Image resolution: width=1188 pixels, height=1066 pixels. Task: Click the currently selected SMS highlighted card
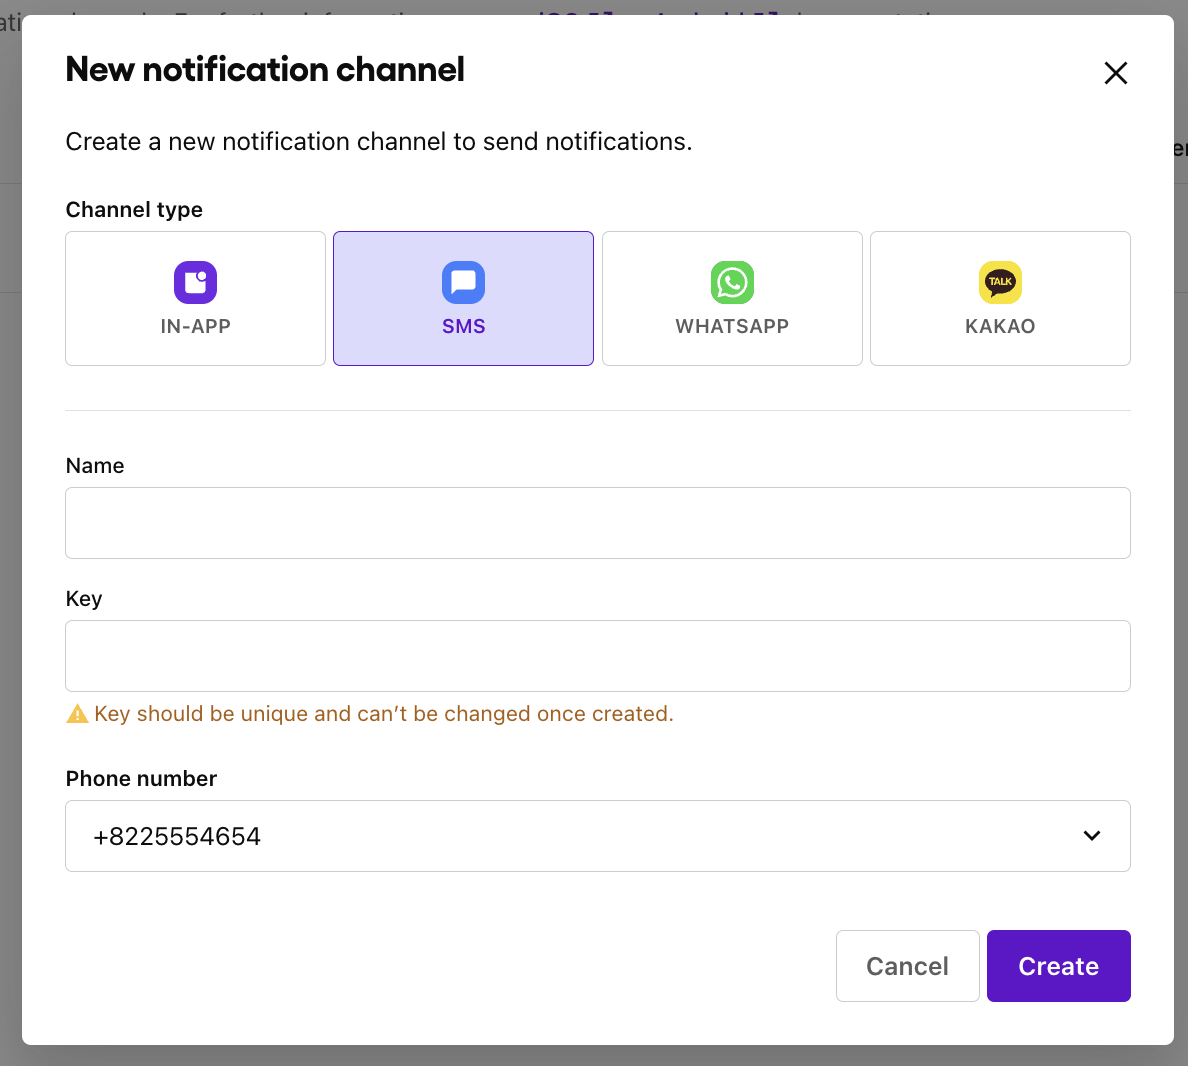tap(463, 298)
